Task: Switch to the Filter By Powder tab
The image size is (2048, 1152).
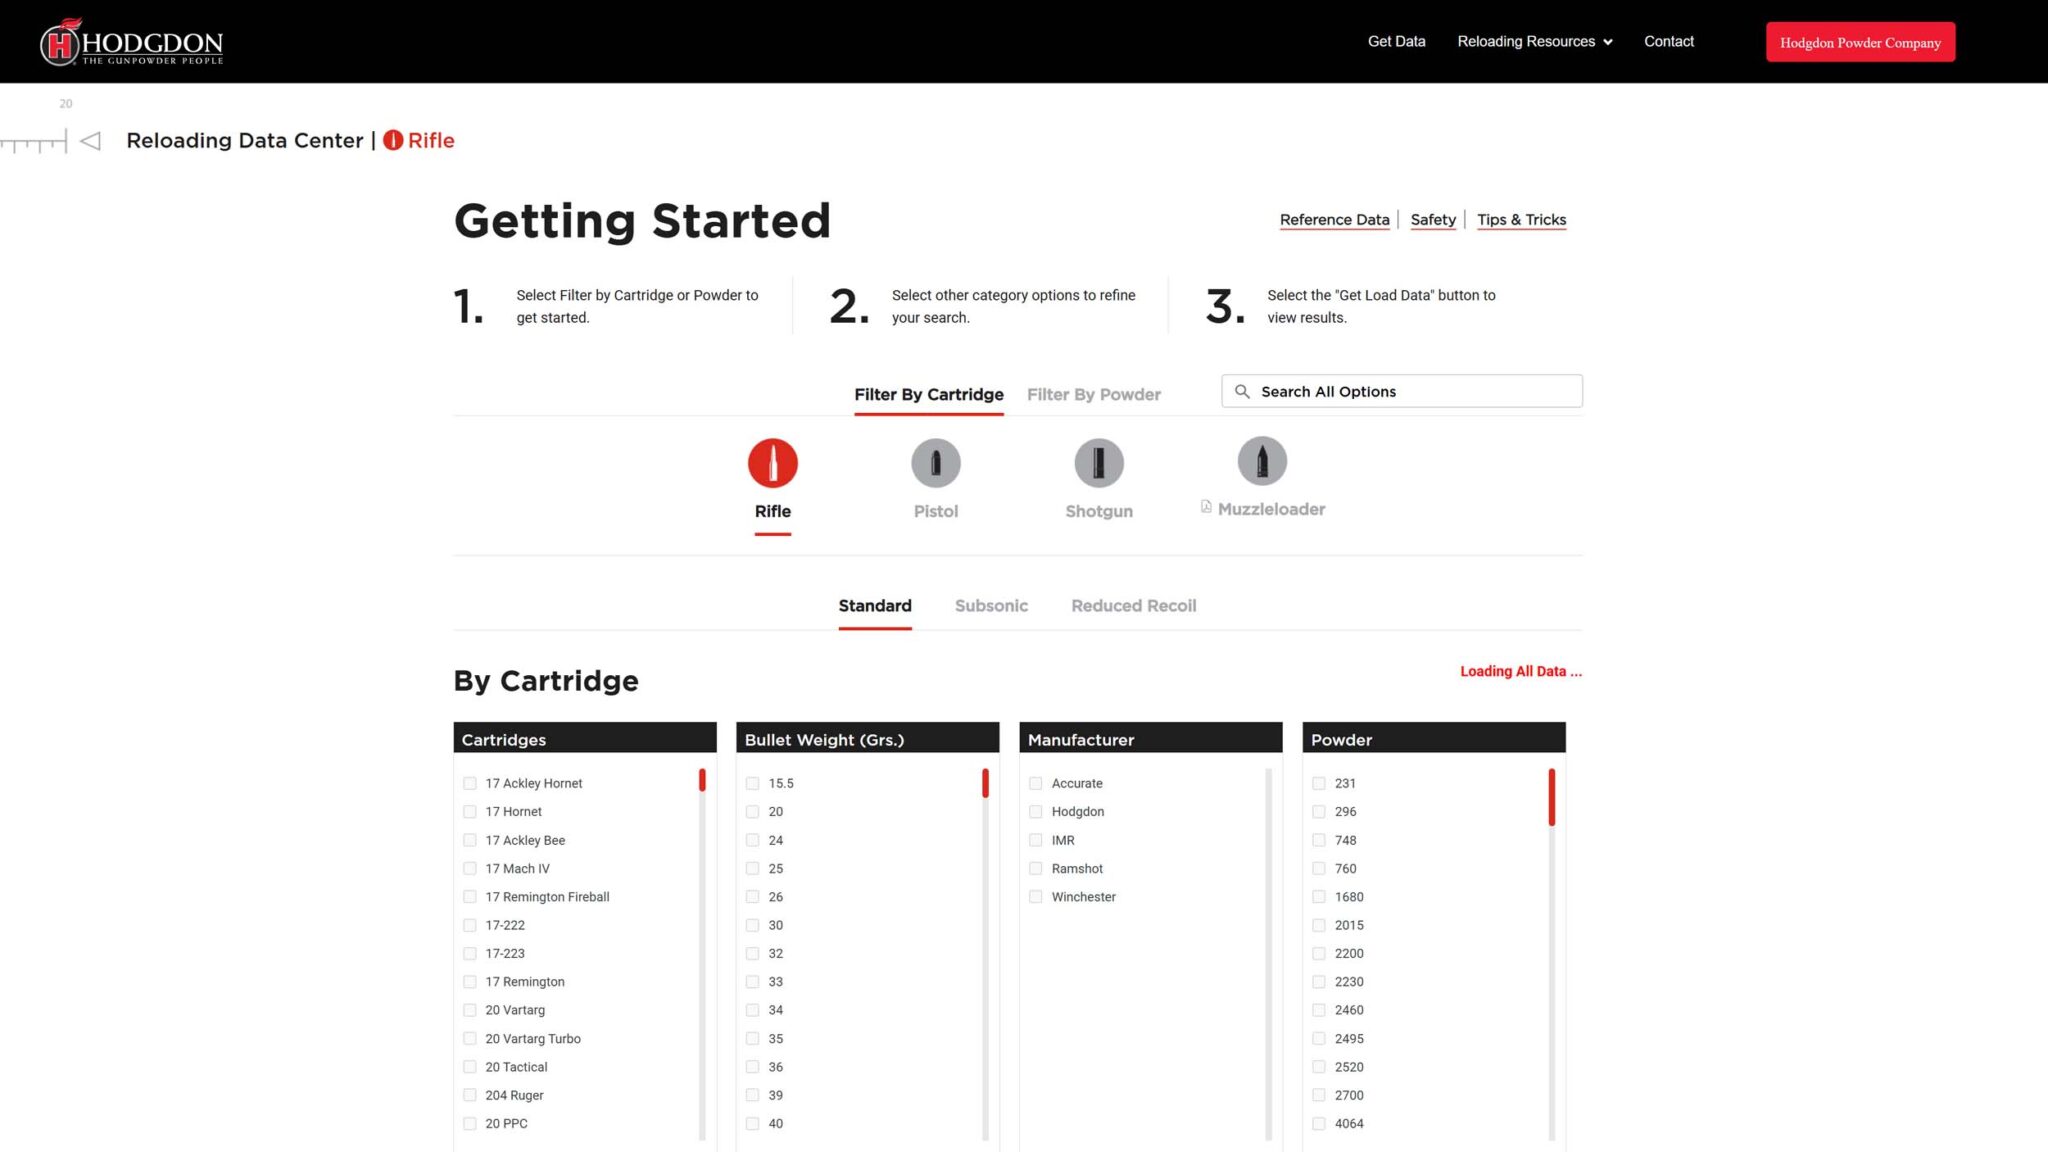Action: (1093, 395)
